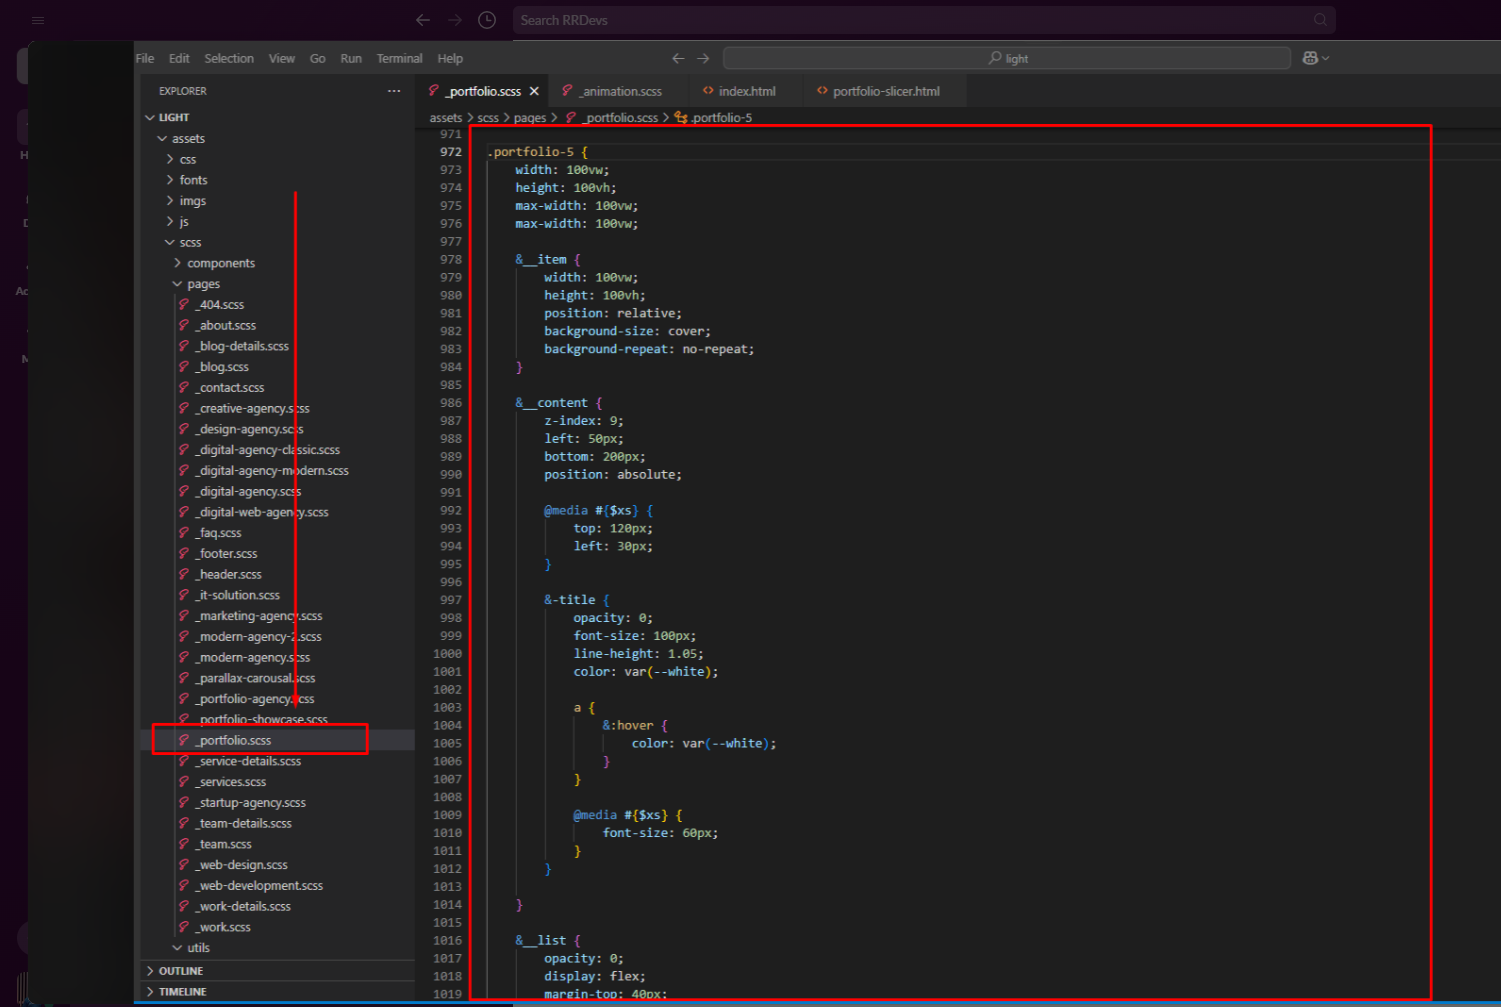Open the File menu
Image resolution: width=1501 pixels, height=1007 pixels.
(145, 58)
